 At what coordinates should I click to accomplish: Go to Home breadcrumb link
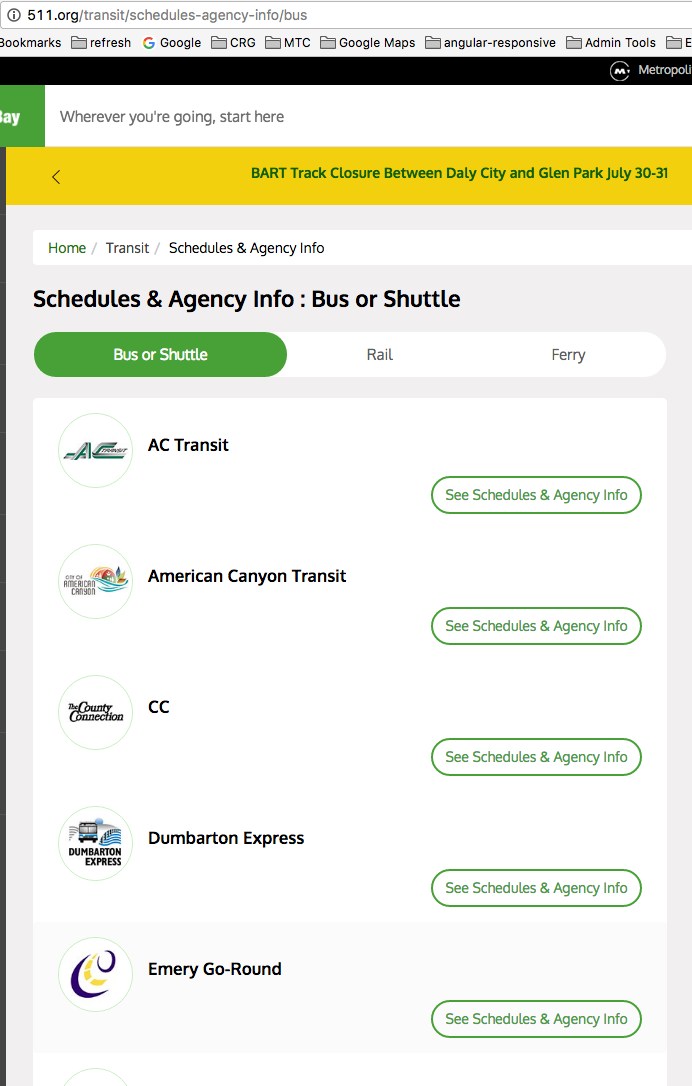tap(67, 248)
